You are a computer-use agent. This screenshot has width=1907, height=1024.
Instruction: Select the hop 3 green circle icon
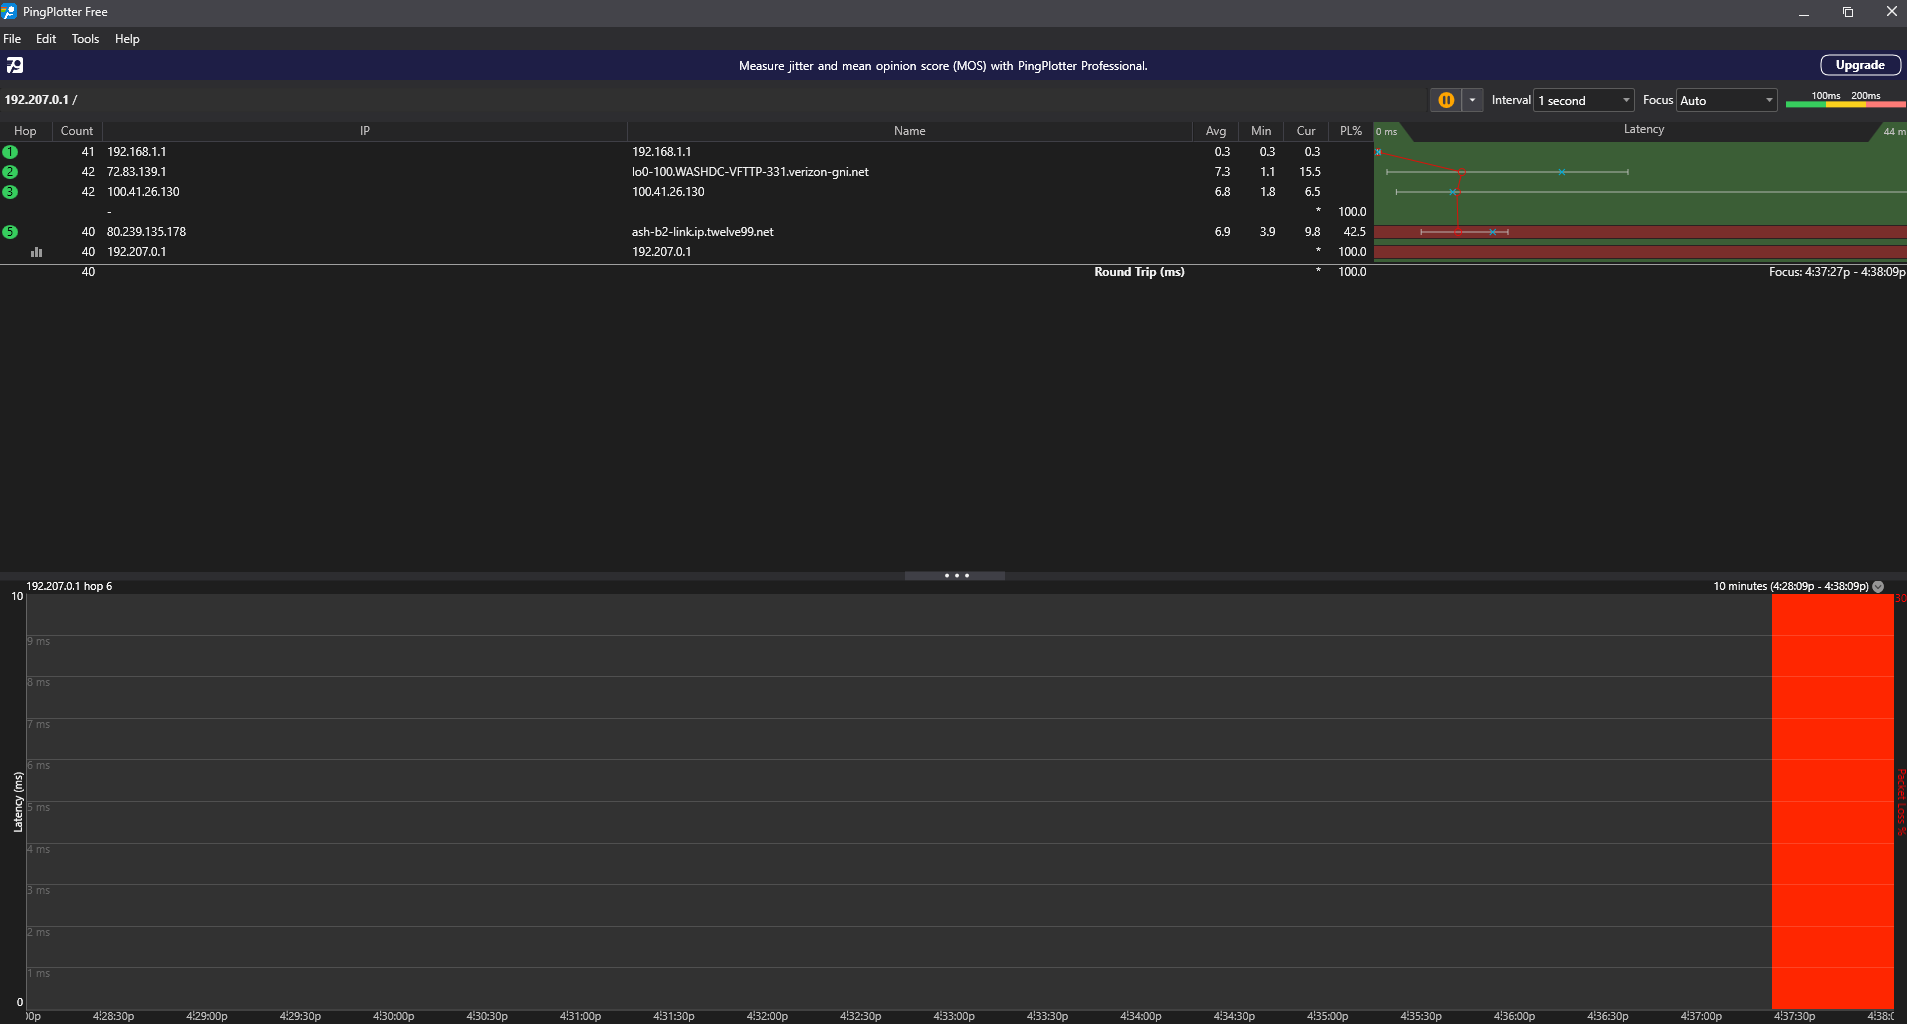click(10, 192)
